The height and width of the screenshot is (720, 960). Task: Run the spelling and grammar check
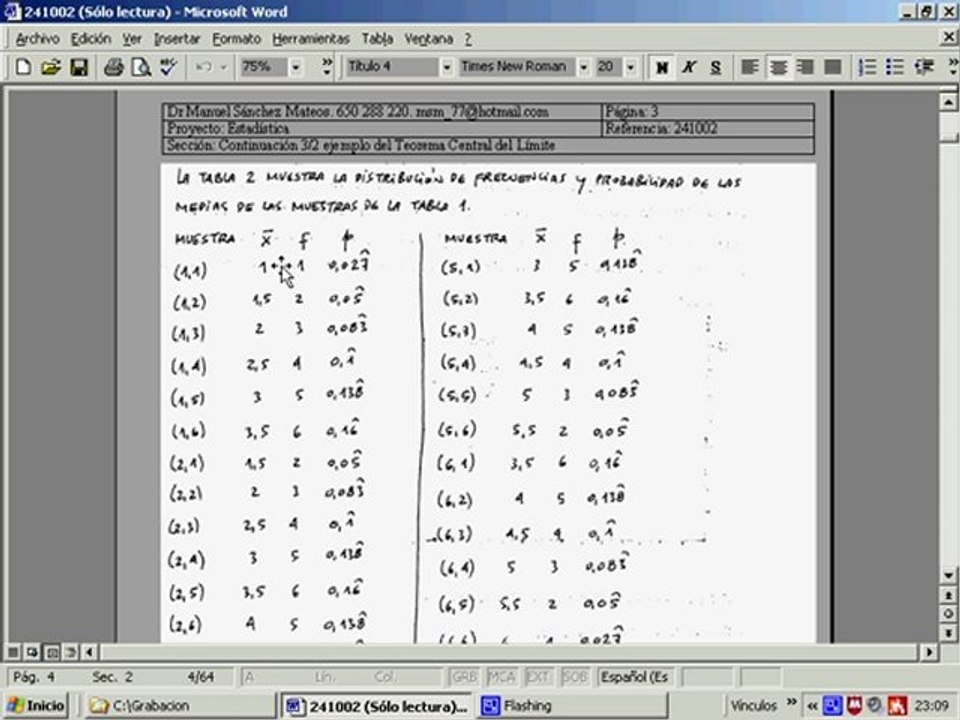tap(168, 67)
